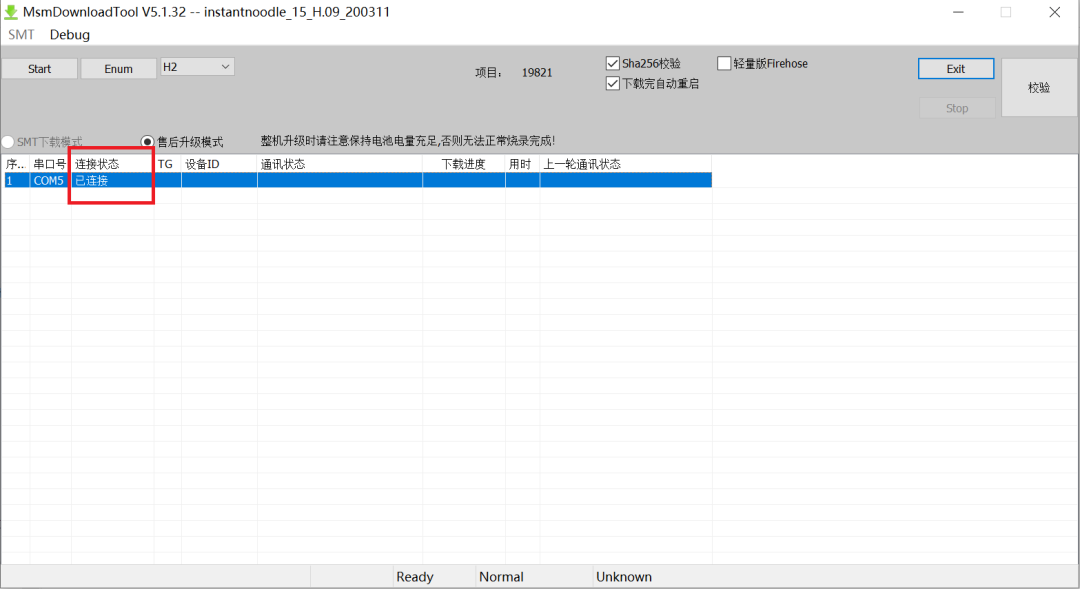
Task: Toggle the Sha256校验 checkbox
Action: (x=612, y=63)
